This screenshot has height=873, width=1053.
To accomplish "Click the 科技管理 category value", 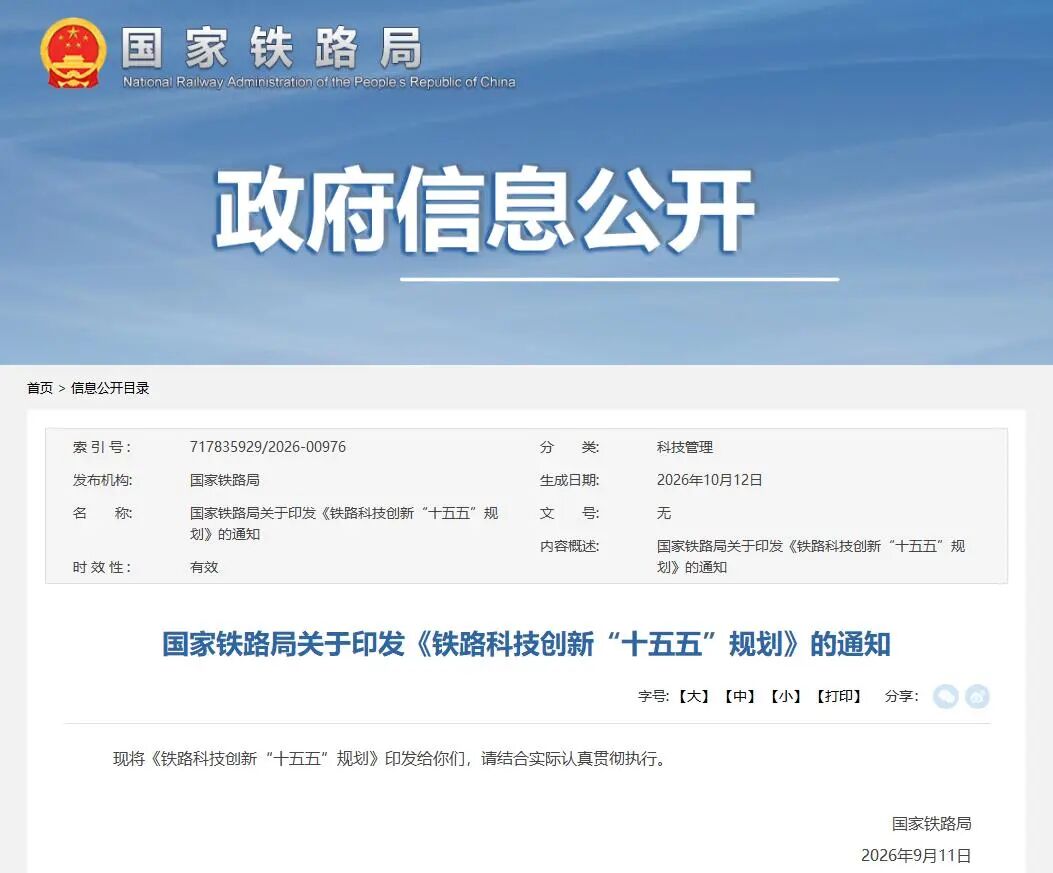I will coord(685,447).
